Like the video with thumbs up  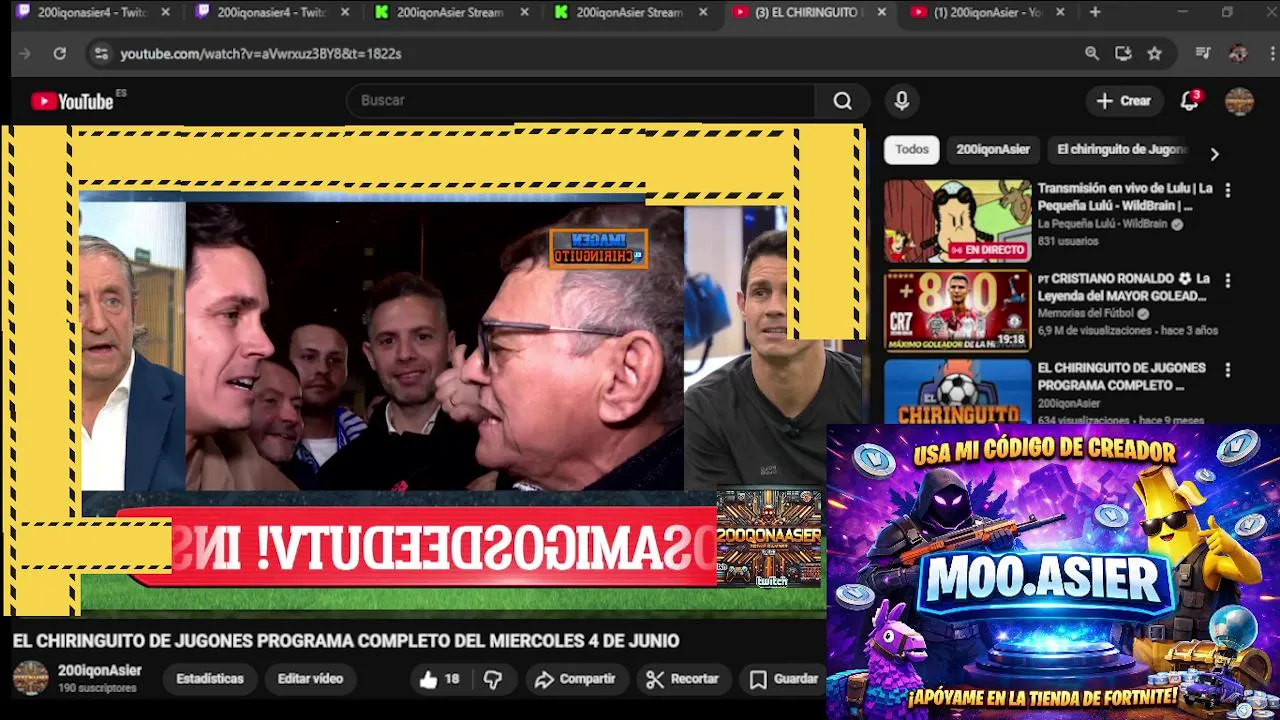pos(439,679)
